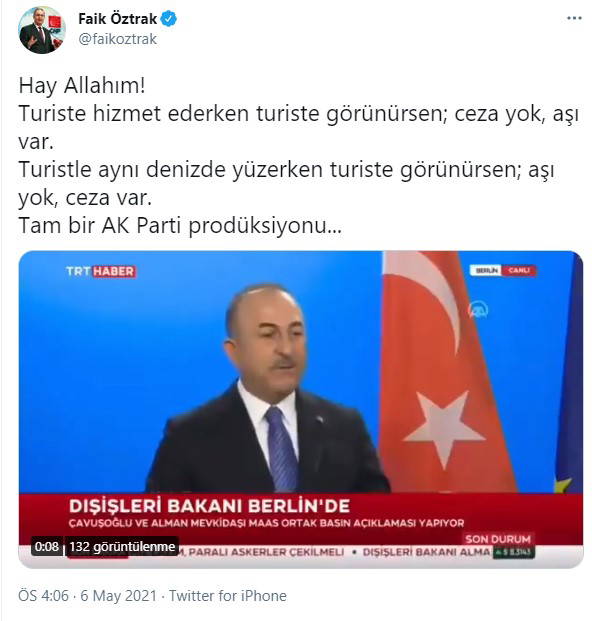Click the DIŞİŞLERİ BAKANI BERLİN'DE headline banner
The height and width of the screenshot is (621, 592).
(209, 506)
